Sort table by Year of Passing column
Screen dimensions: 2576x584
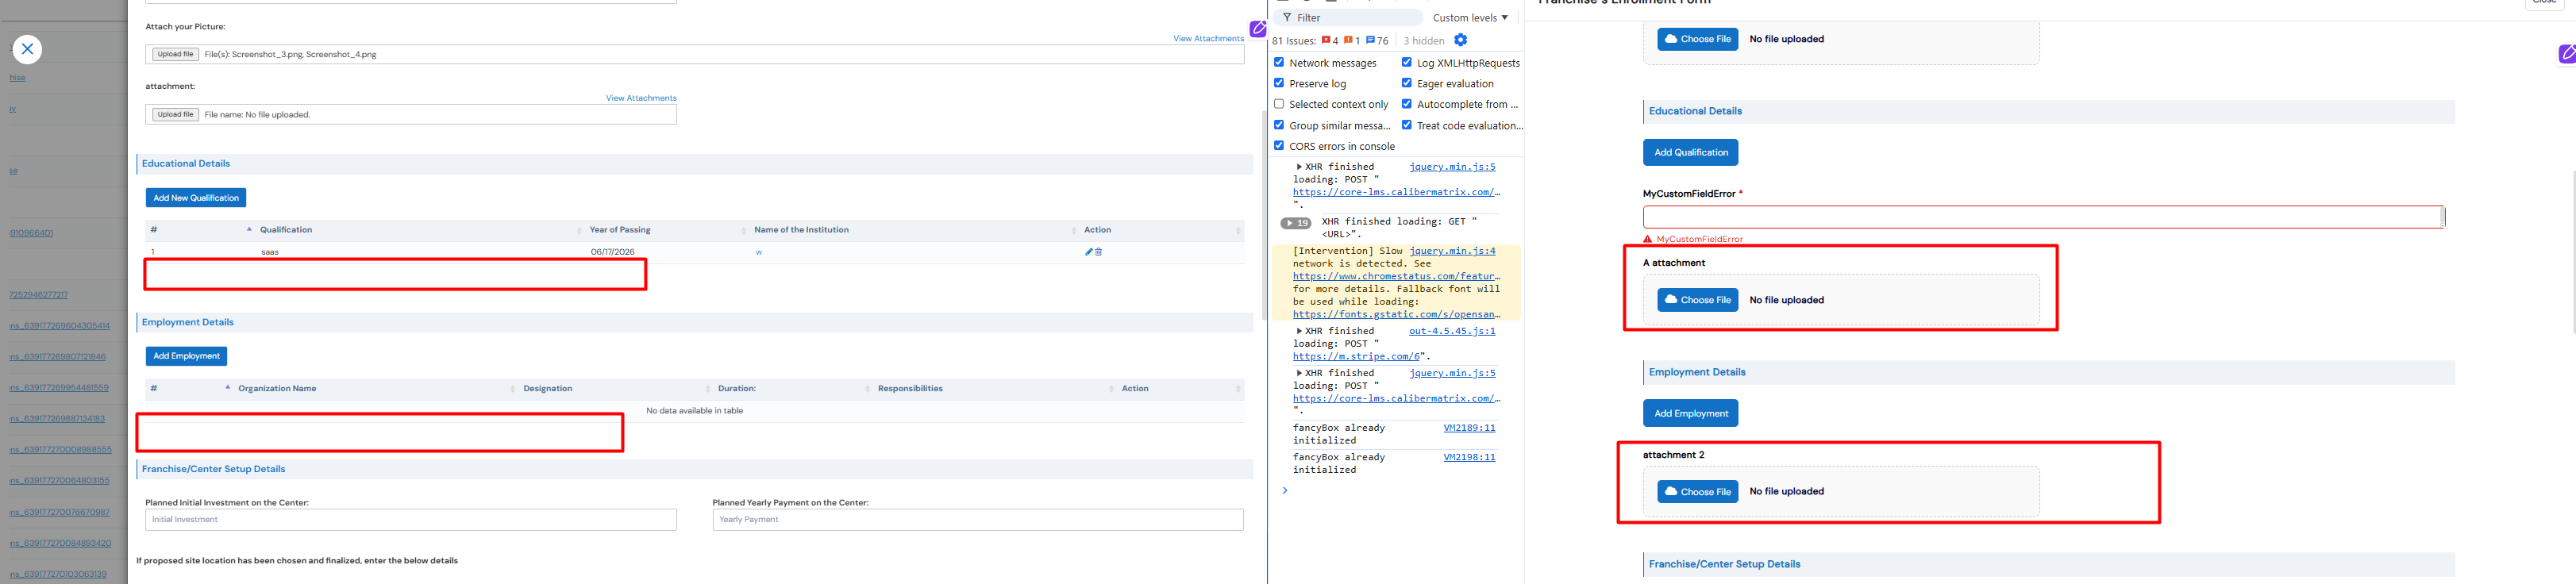pos(666,230)
